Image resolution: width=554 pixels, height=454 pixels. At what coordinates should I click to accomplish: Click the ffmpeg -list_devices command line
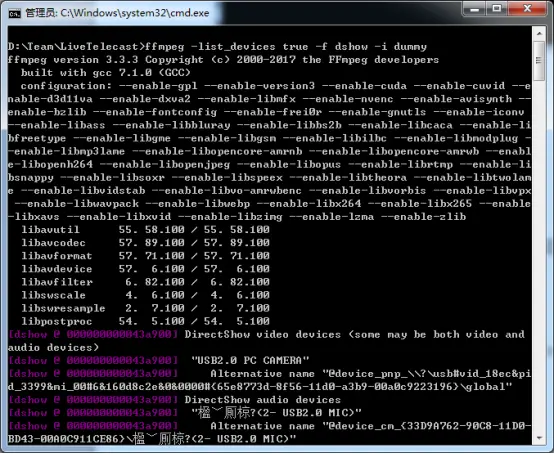click(x=217, y=47)
